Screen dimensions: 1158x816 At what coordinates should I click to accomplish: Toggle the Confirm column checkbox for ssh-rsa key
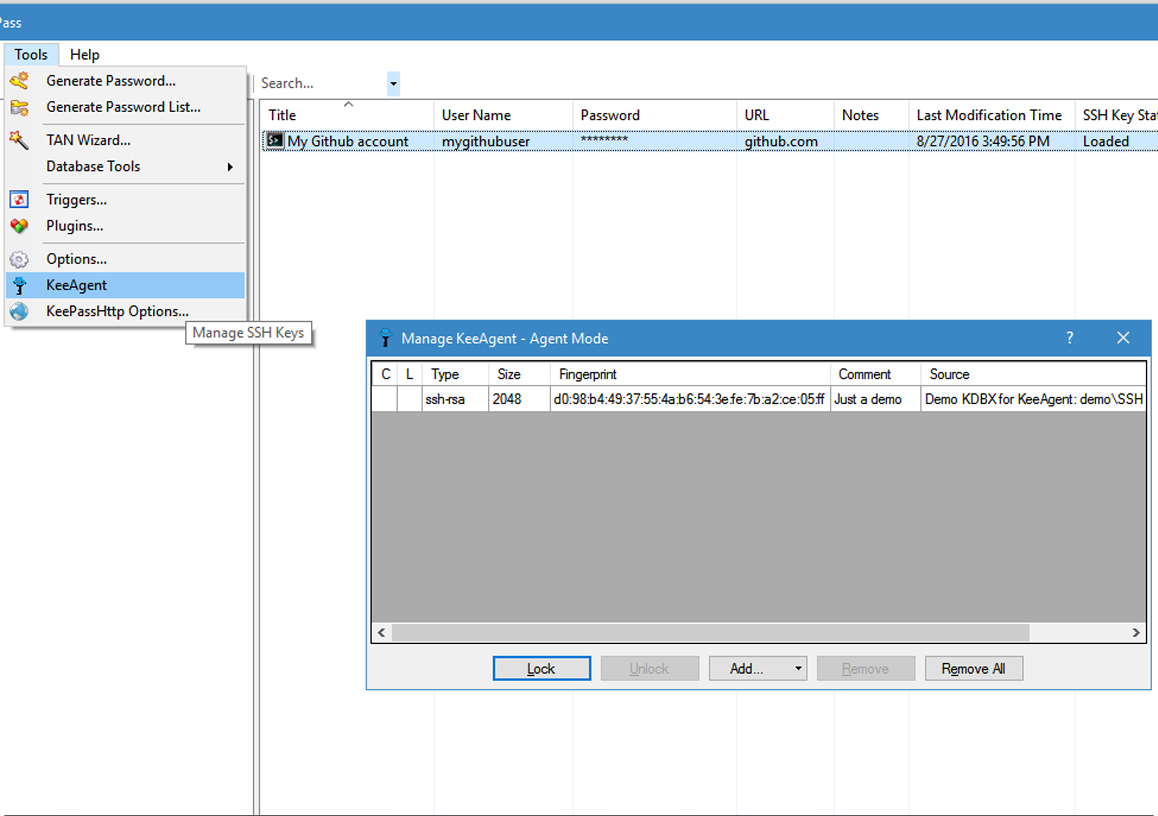point(384,398)
